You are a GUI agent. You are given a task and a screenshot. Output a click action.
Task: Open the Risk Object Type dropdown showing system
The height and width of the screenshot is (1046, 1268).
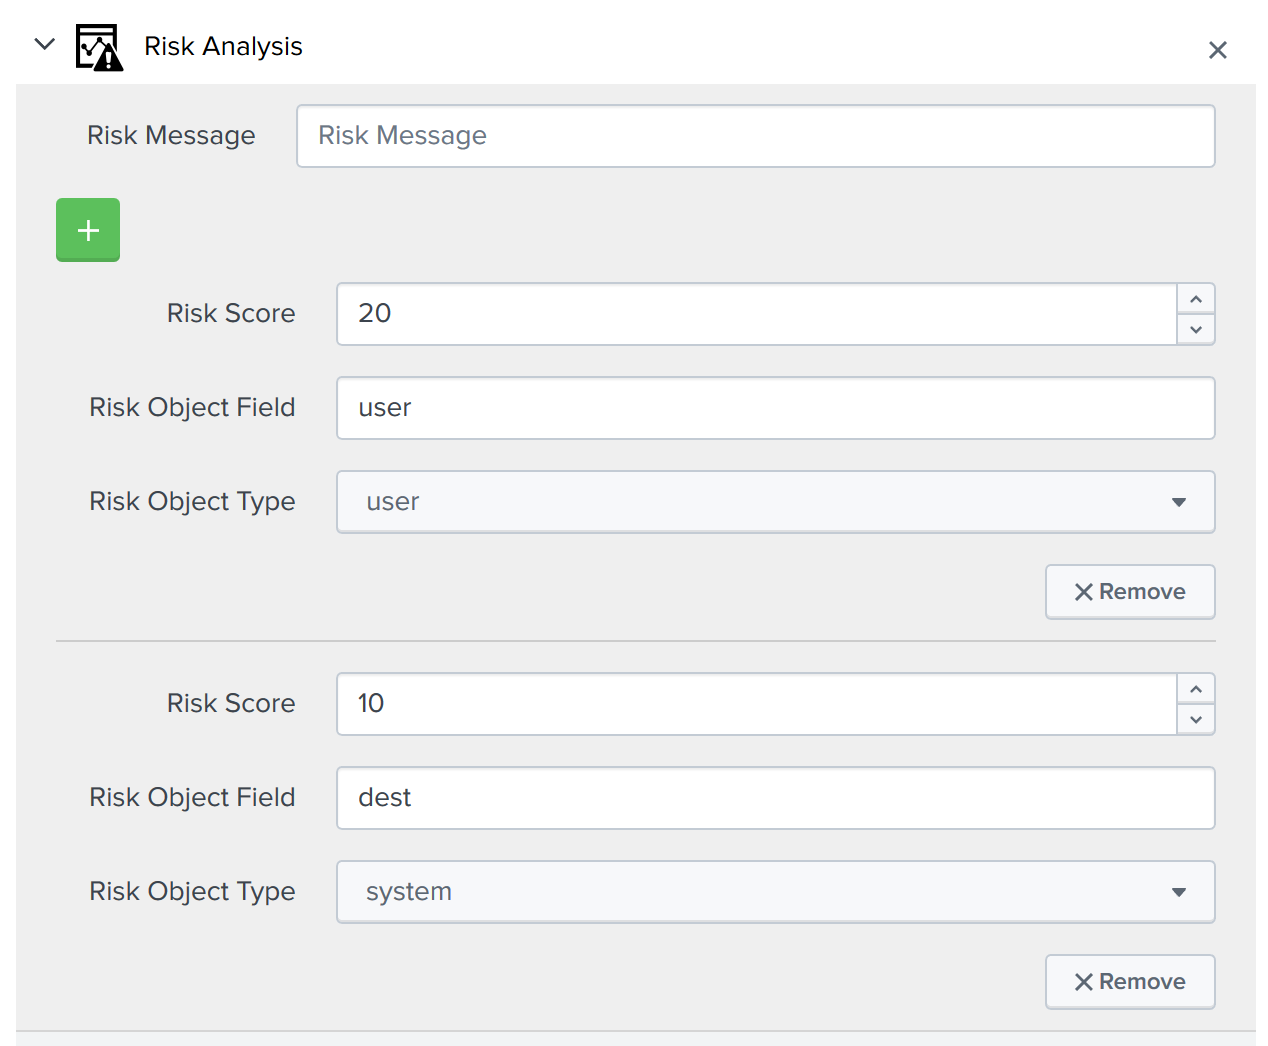pos(775,892)
